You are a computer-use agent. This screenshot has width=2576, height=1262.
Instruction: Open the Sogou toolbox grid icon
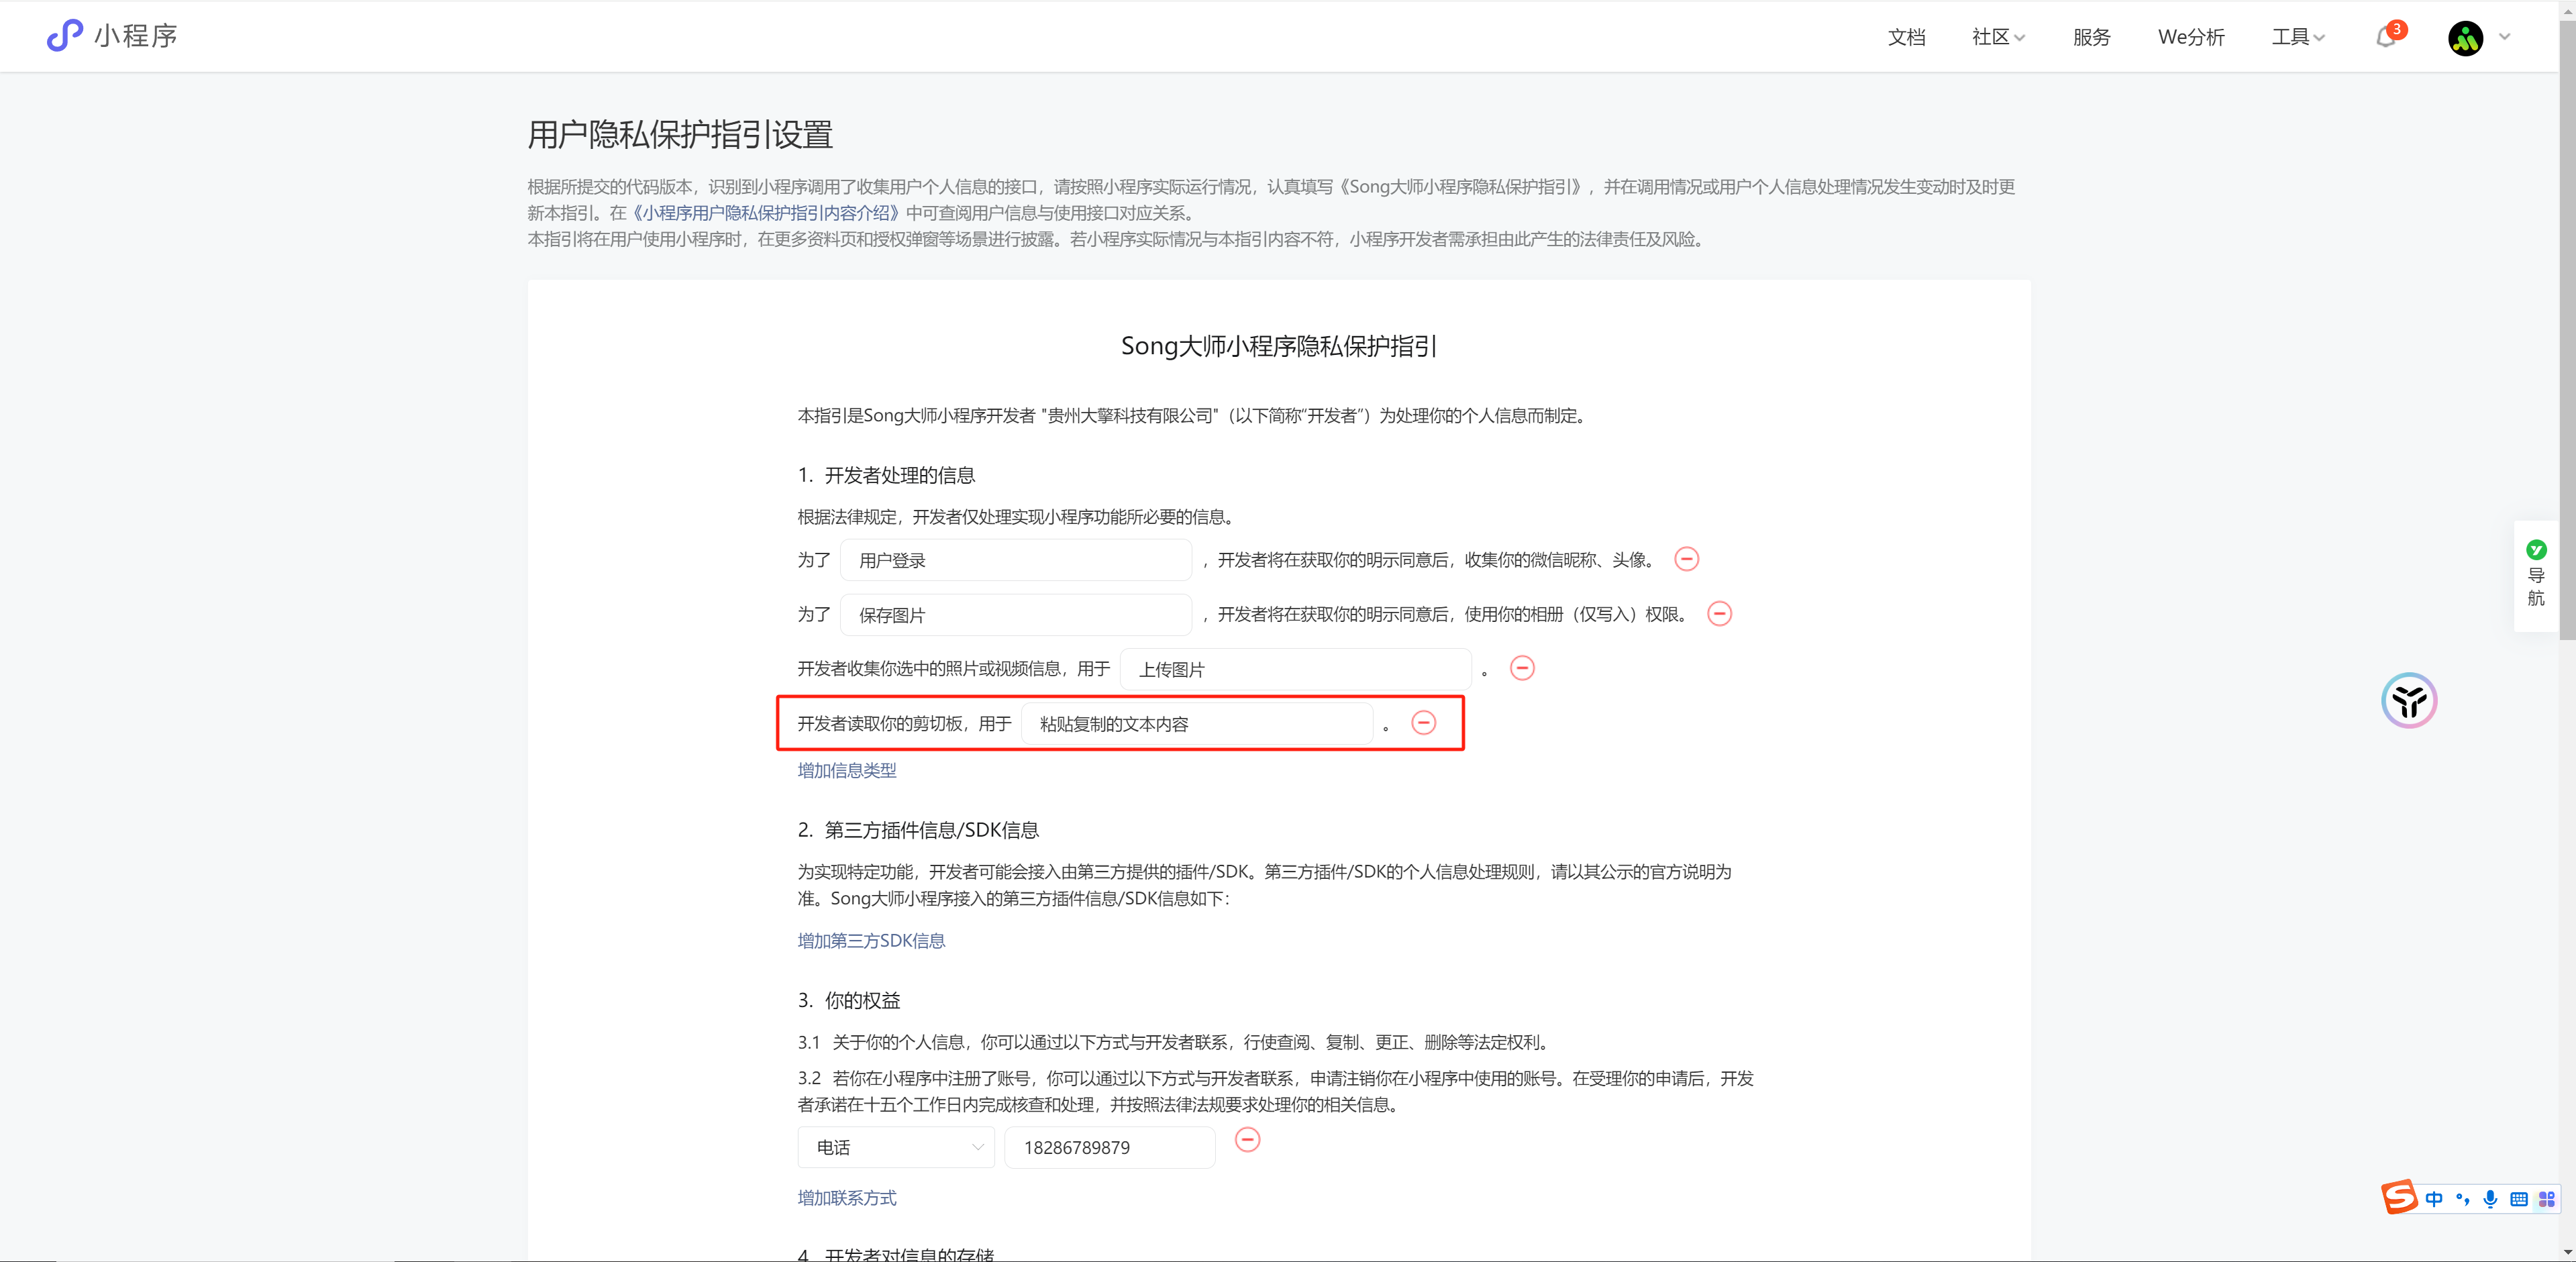pyautogui.click(x=2546, y=1199)
